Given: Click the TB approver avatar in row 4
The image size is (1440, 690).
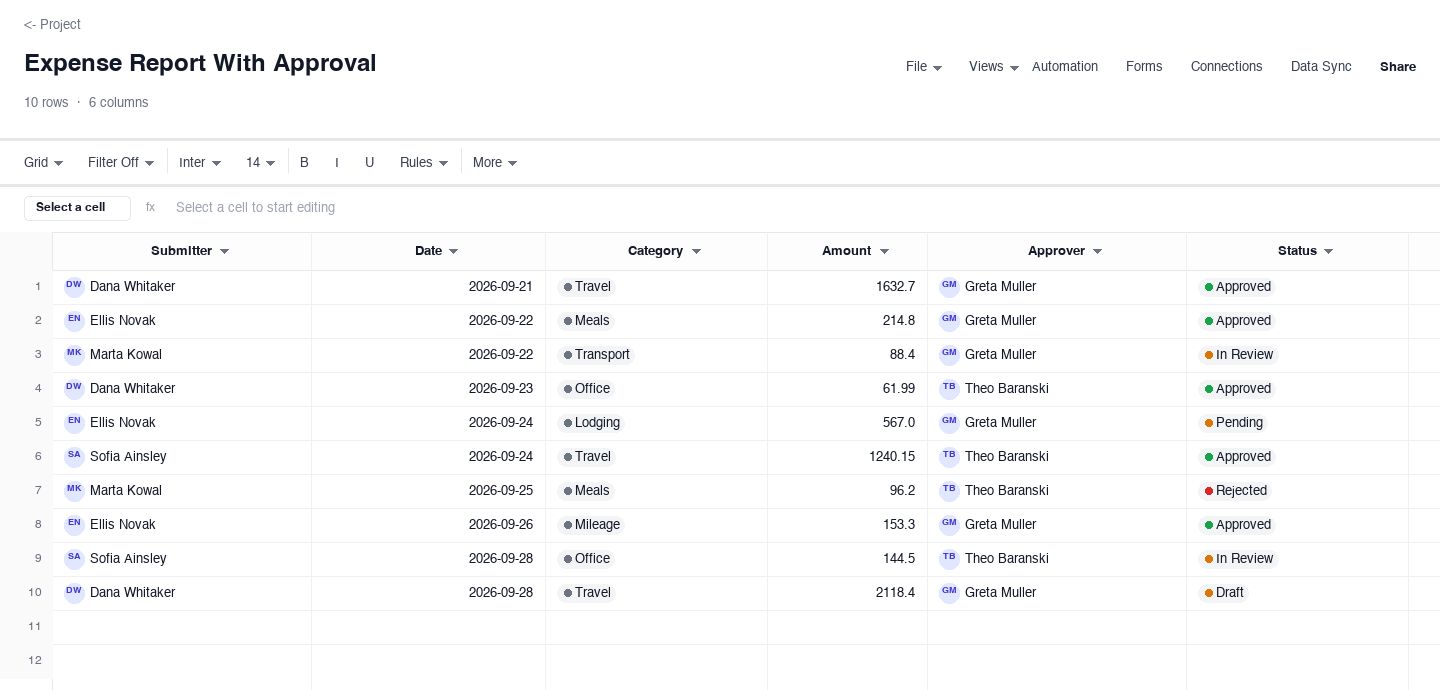Looking at the screenshot, I should coord(949,389).
